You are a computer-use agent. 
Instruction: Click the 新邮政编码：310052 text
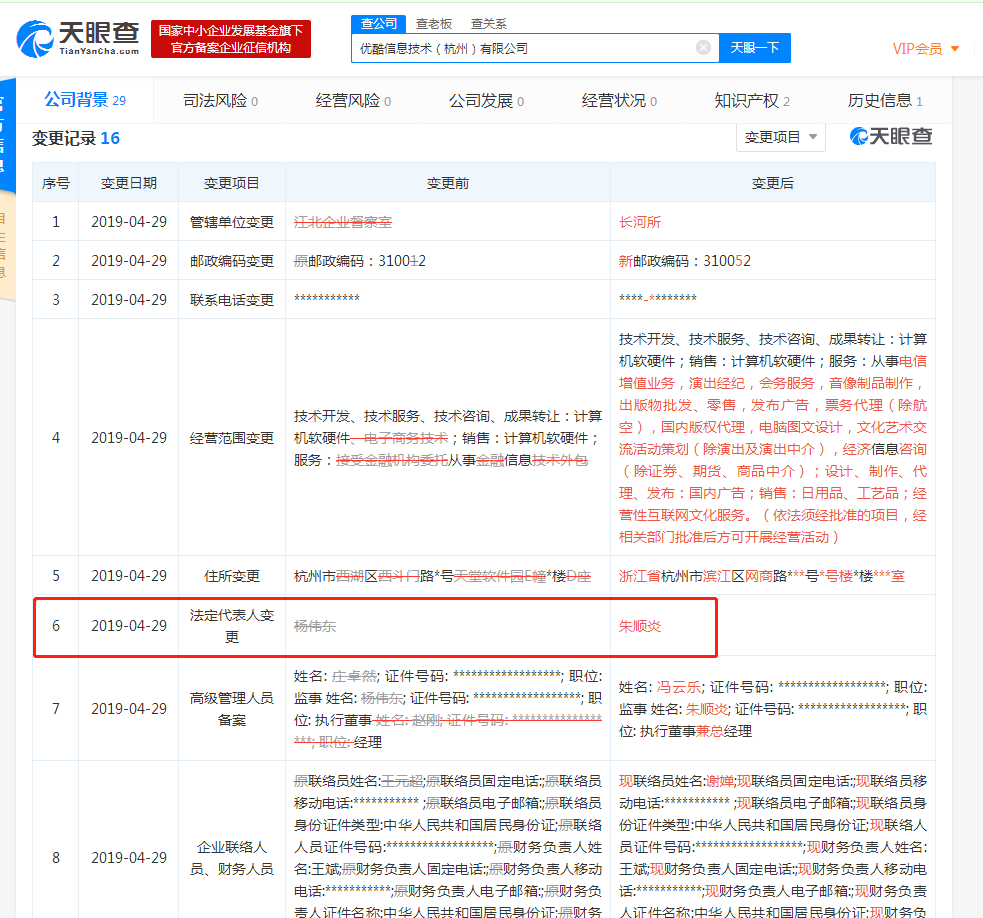coord(685,261)
